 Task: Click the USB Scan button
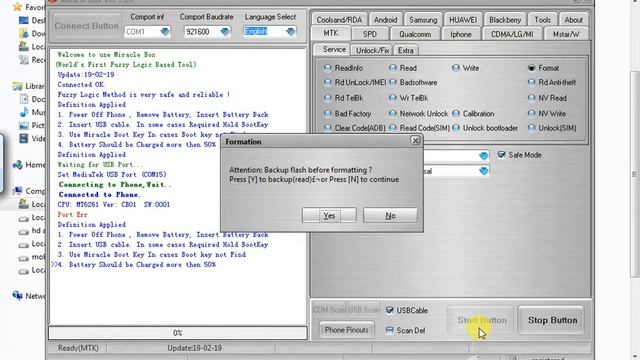point(364,310)
